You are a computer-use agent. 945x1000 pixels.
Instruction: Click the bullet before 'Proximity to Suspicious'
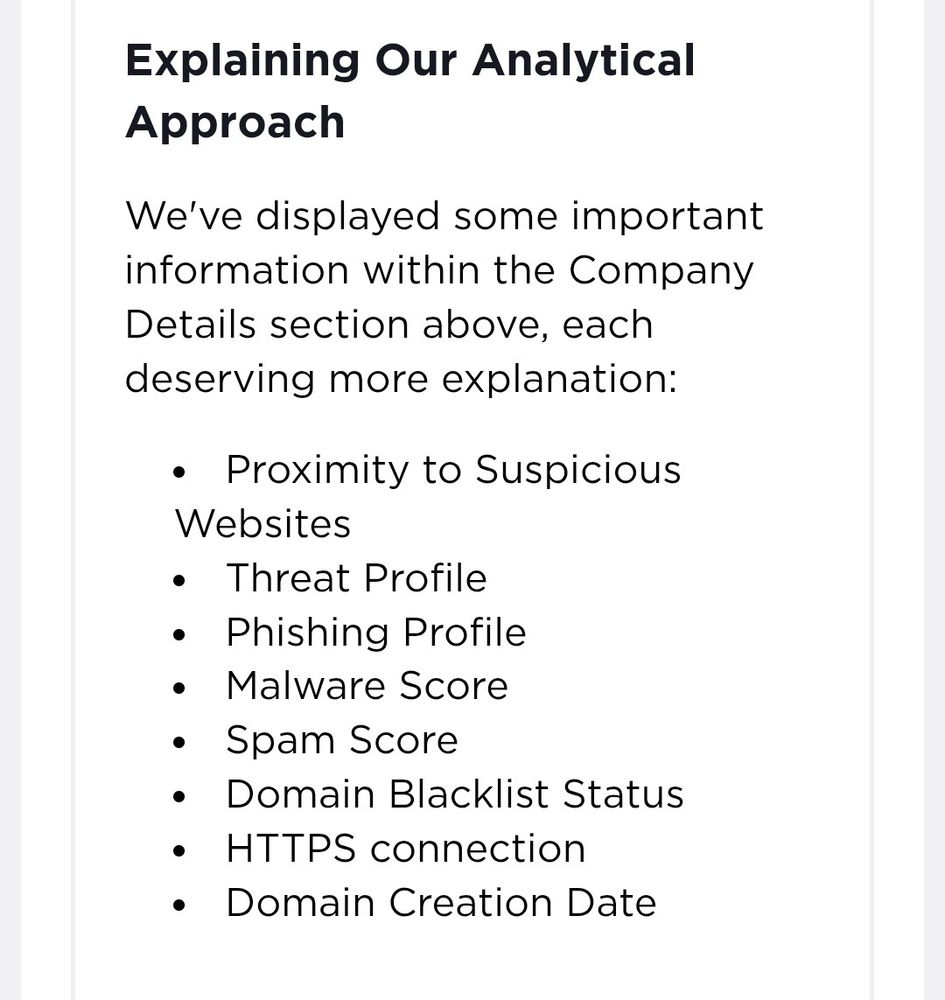click(x=179, y=473)
